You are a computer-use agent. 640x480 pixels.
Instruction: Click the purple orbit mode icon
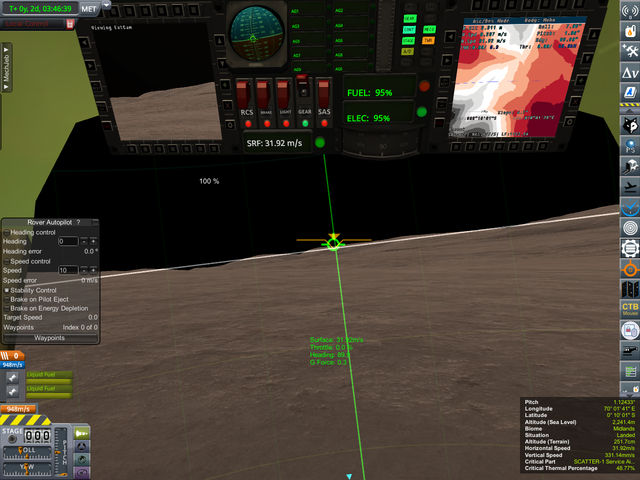click(82, 472)
